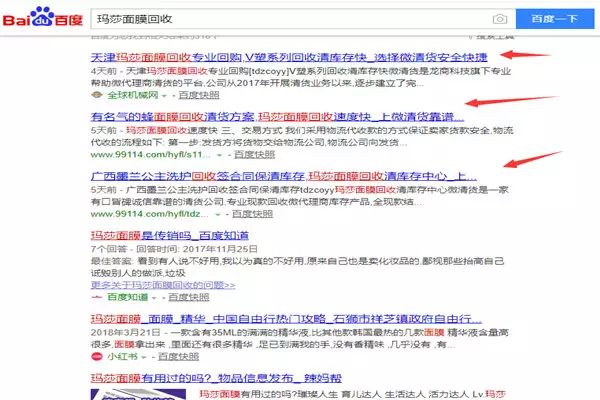
Task: Open 百度快照 for 百度知道 result
Action: point(188,297)
